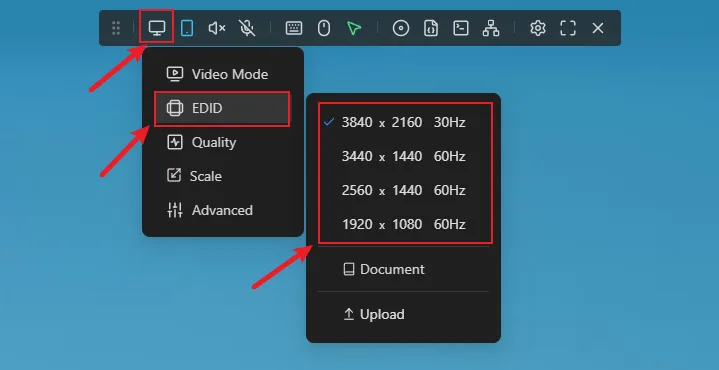The height and width of the screenshot is (370, 719).
Task: Choose 2560 x 1440 60Hz EDID
Action: [x=404, y=190]
